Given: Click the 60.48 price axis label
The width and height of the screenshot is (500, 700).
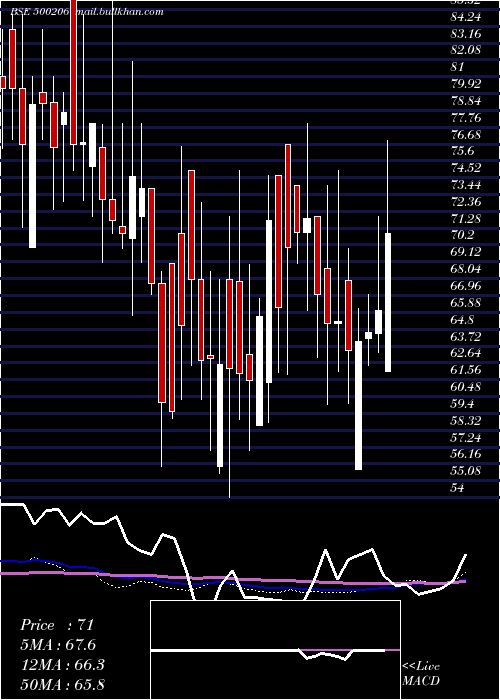Looking at the screenshot, I should click(x=466, y=387).
